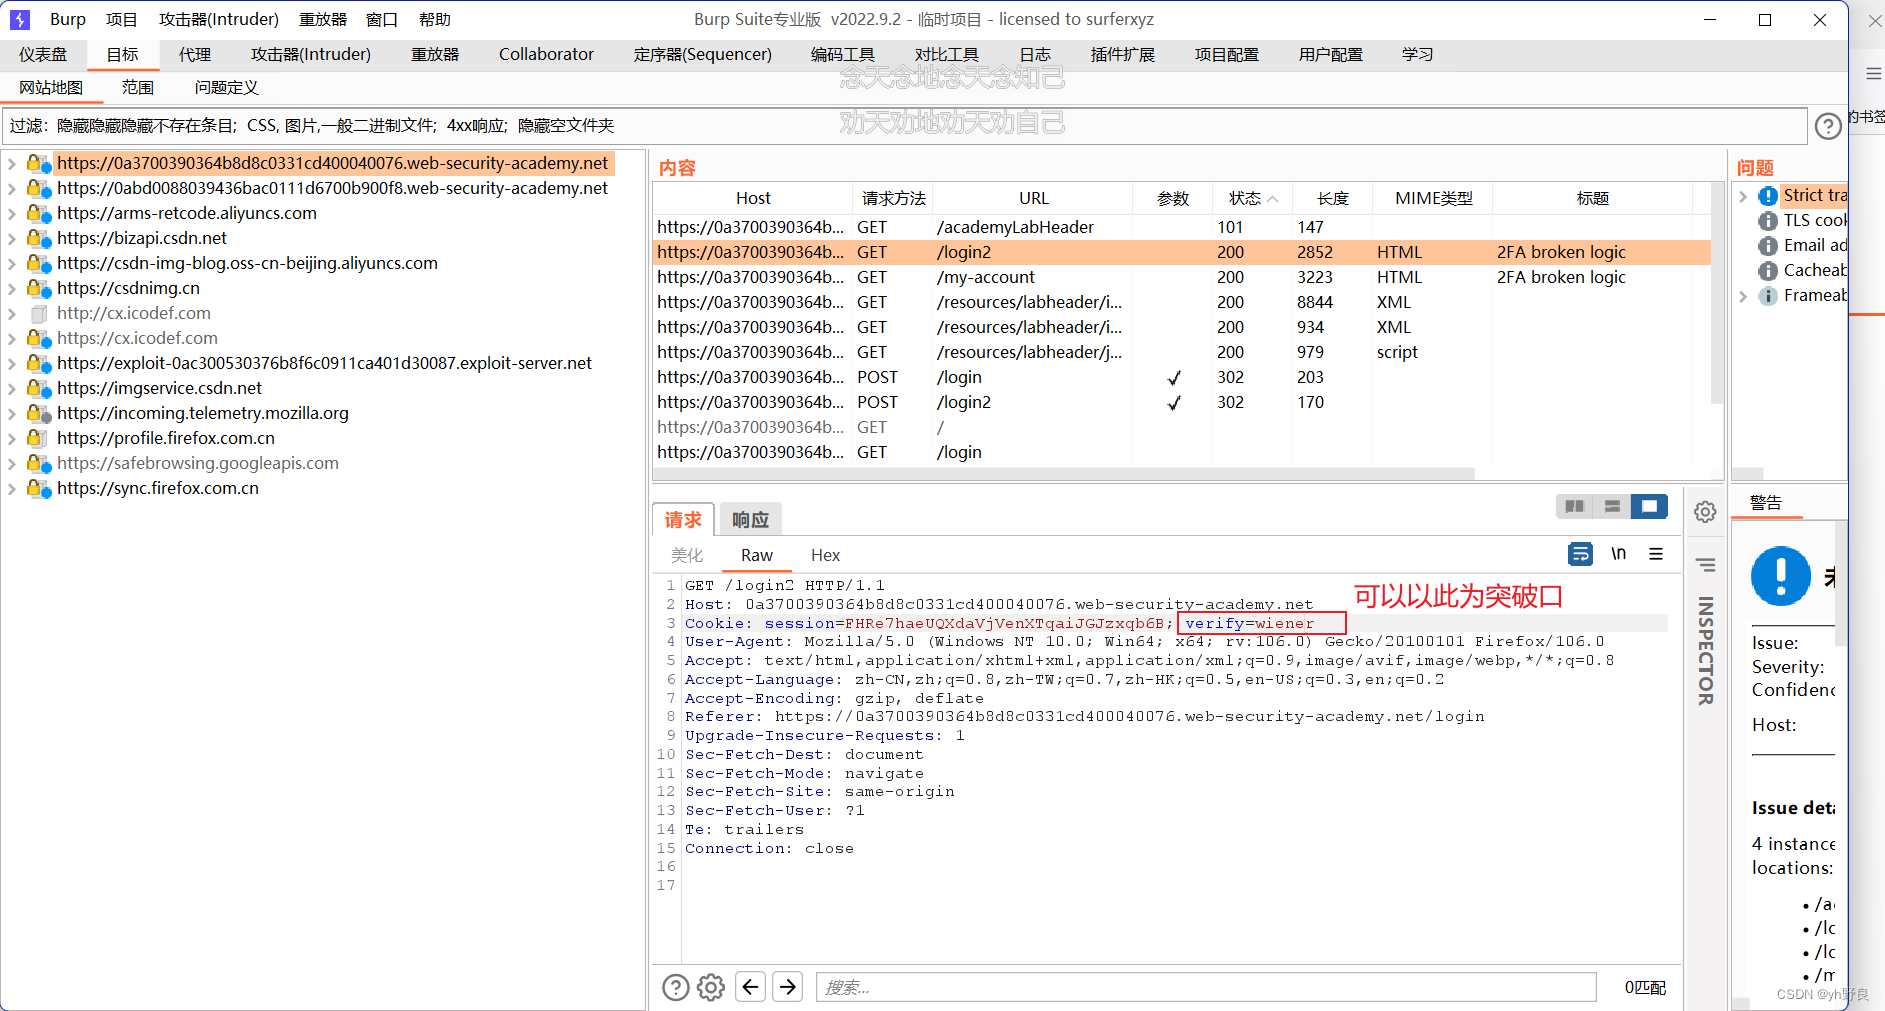This screenshot has width=1885, height=1011.
Task: Select the /academyLabHeader request row
Action: [1182, 227]
